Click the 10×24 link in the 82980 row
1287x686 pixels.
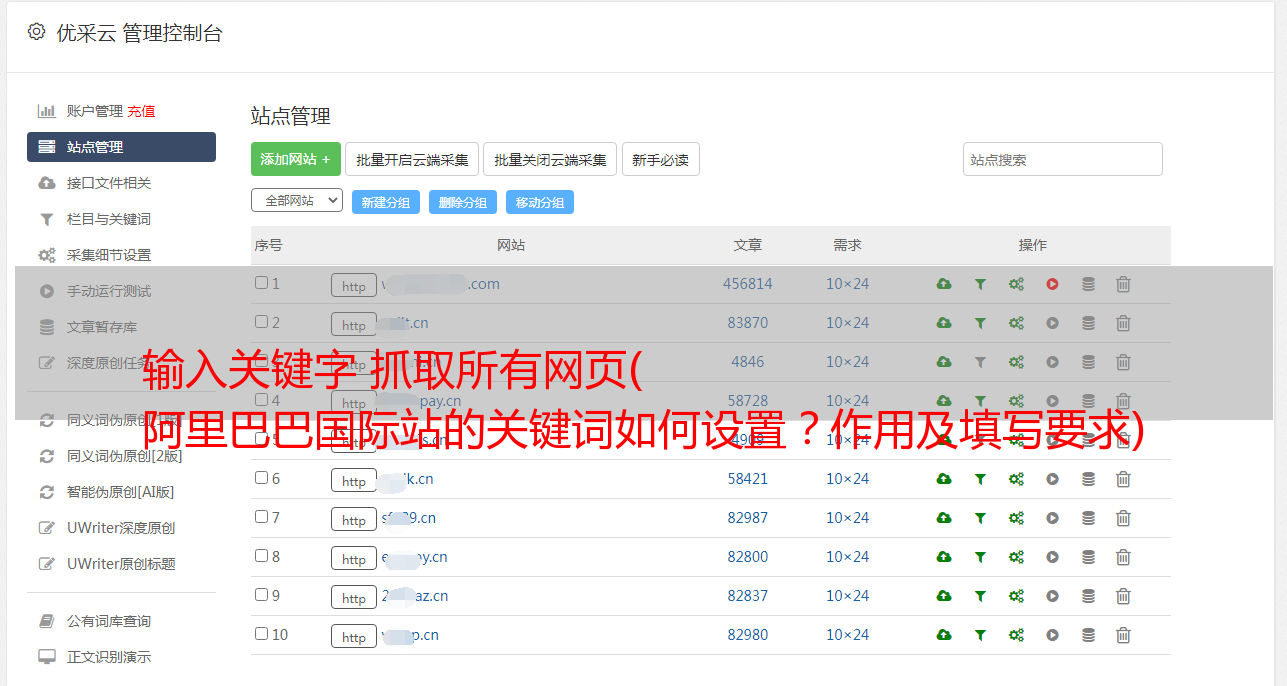pos(847,635)
